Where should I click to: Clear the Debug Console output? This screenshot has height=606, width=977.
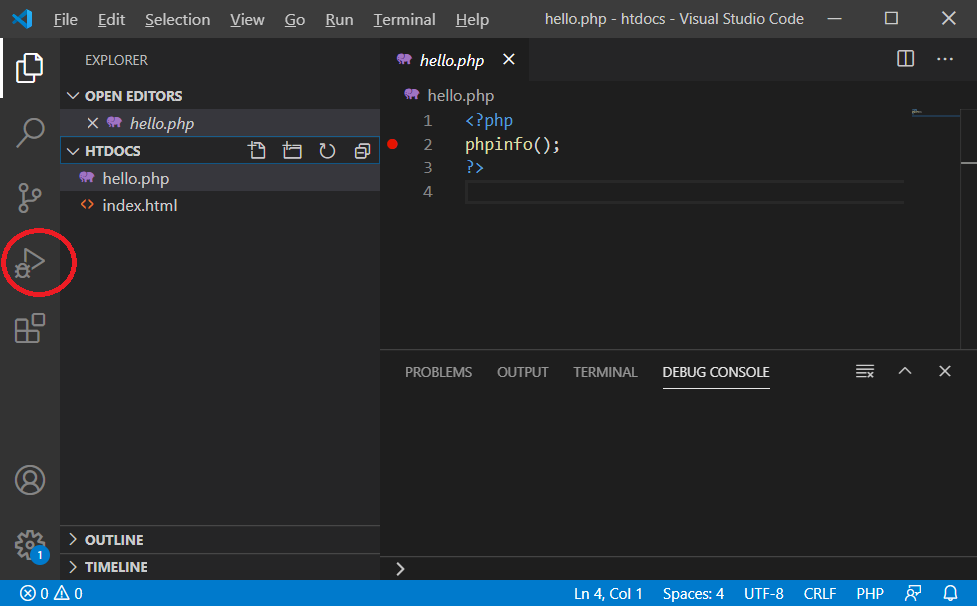(865, 372)
